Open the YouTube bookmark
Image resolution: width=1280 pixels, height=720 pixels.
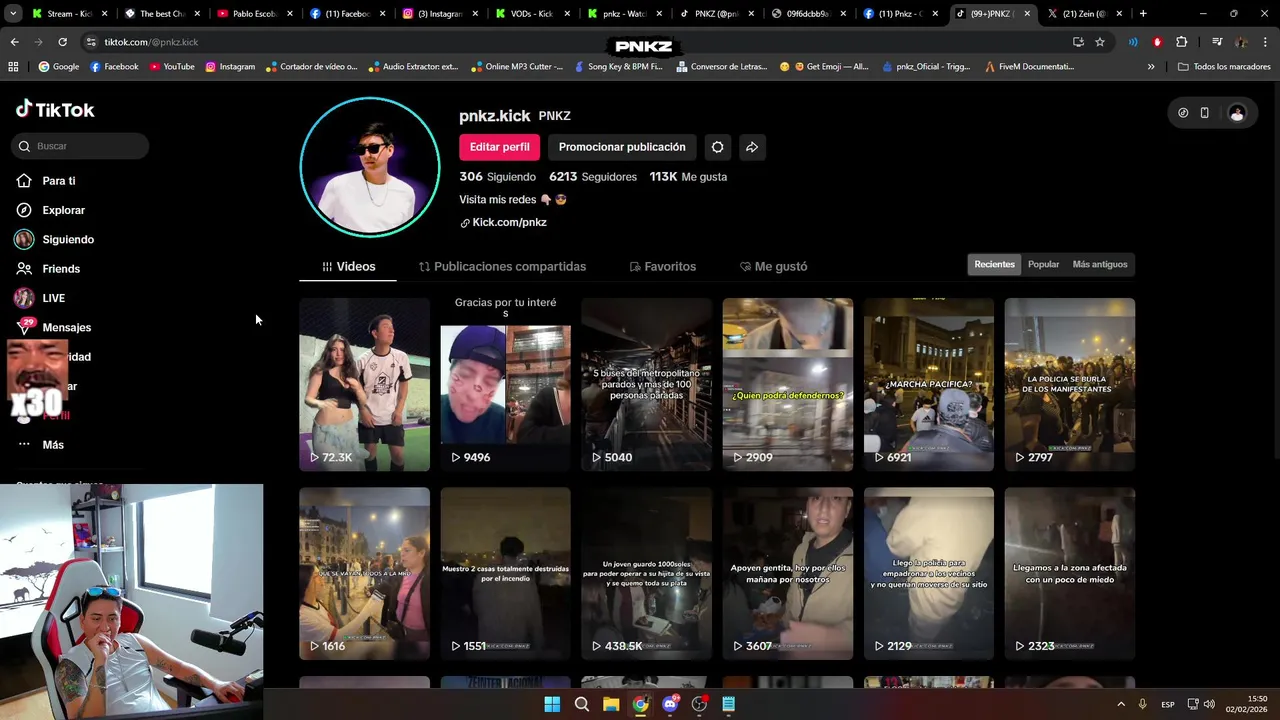click(x=172, y=67)
